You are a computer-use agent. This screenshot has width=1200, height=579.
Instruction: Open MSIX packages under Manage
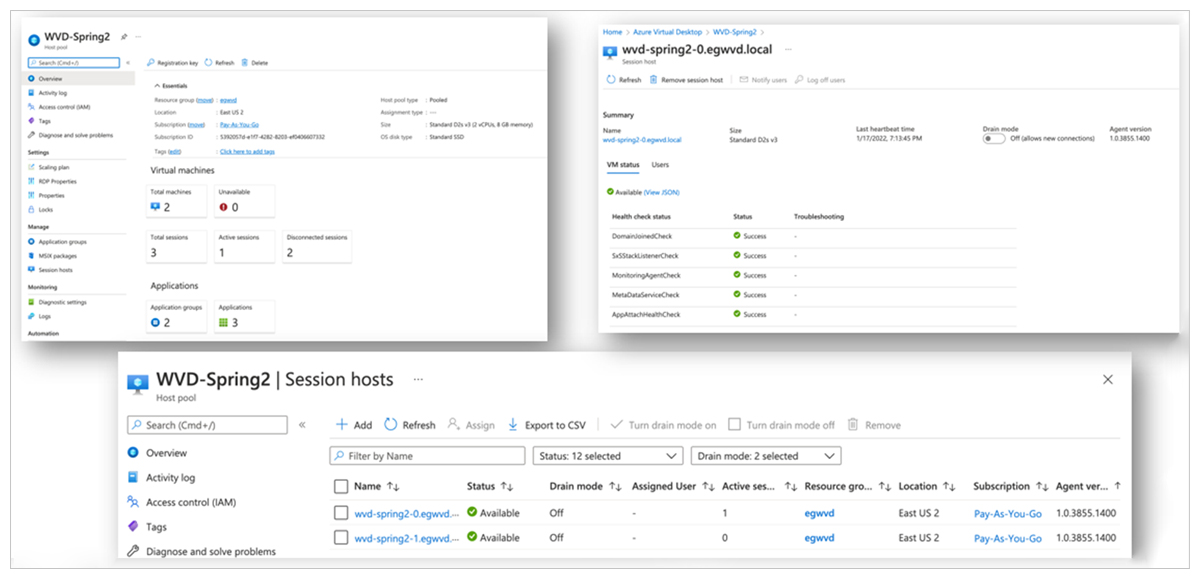56,256
